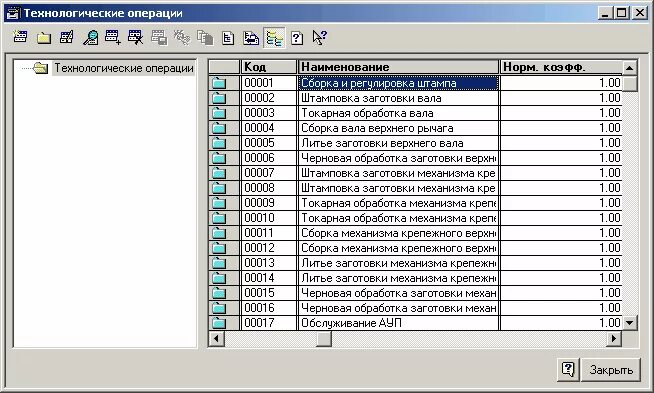Click the Edit row pencil toolbar icon

[x=67, y=38]
